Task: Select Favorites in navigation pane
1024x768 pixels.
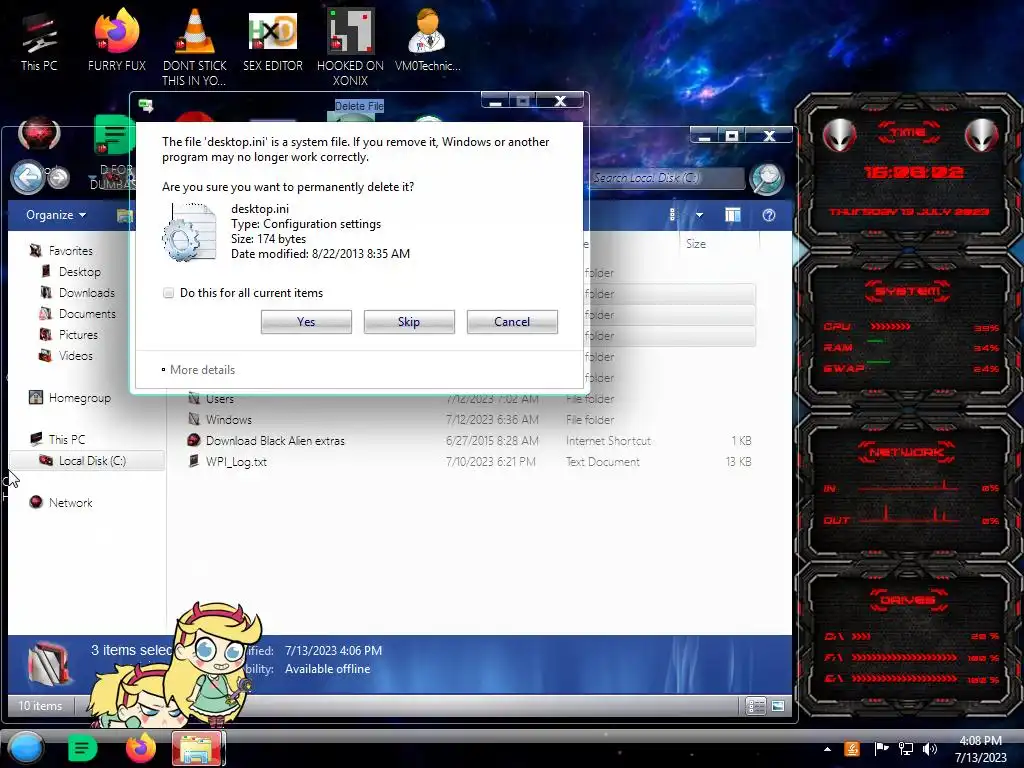Action: pos(71,251)
